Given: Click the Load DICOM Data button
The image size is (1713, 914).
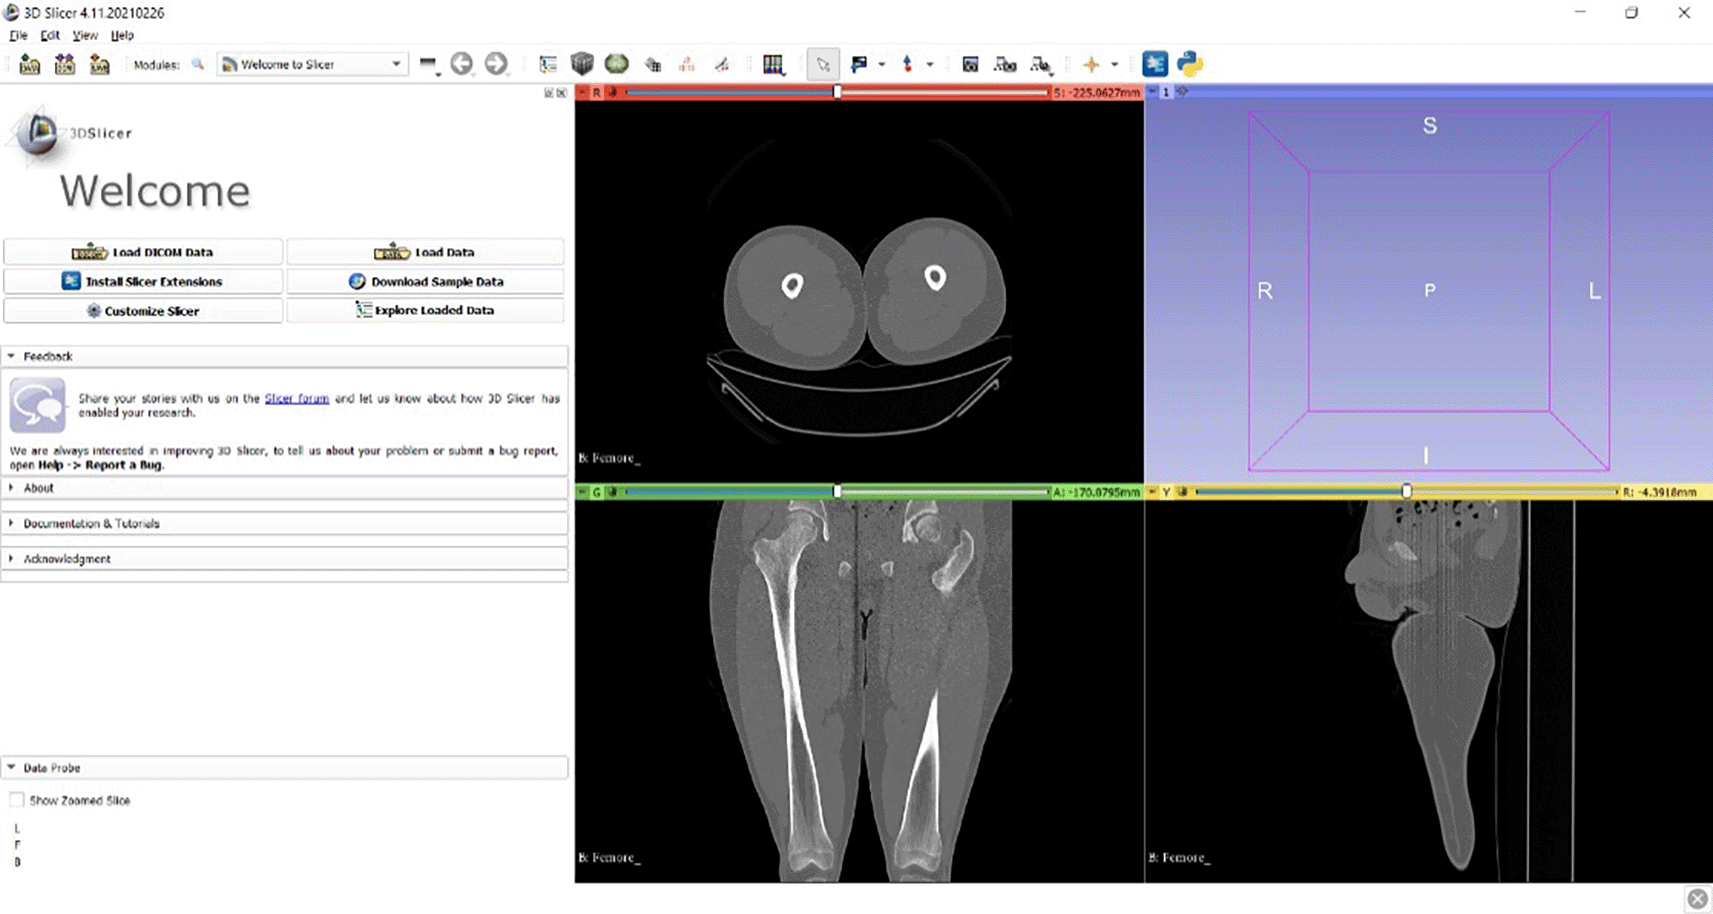Looking at the screenshot, I should pyautogui.click(x=143, y=252).
